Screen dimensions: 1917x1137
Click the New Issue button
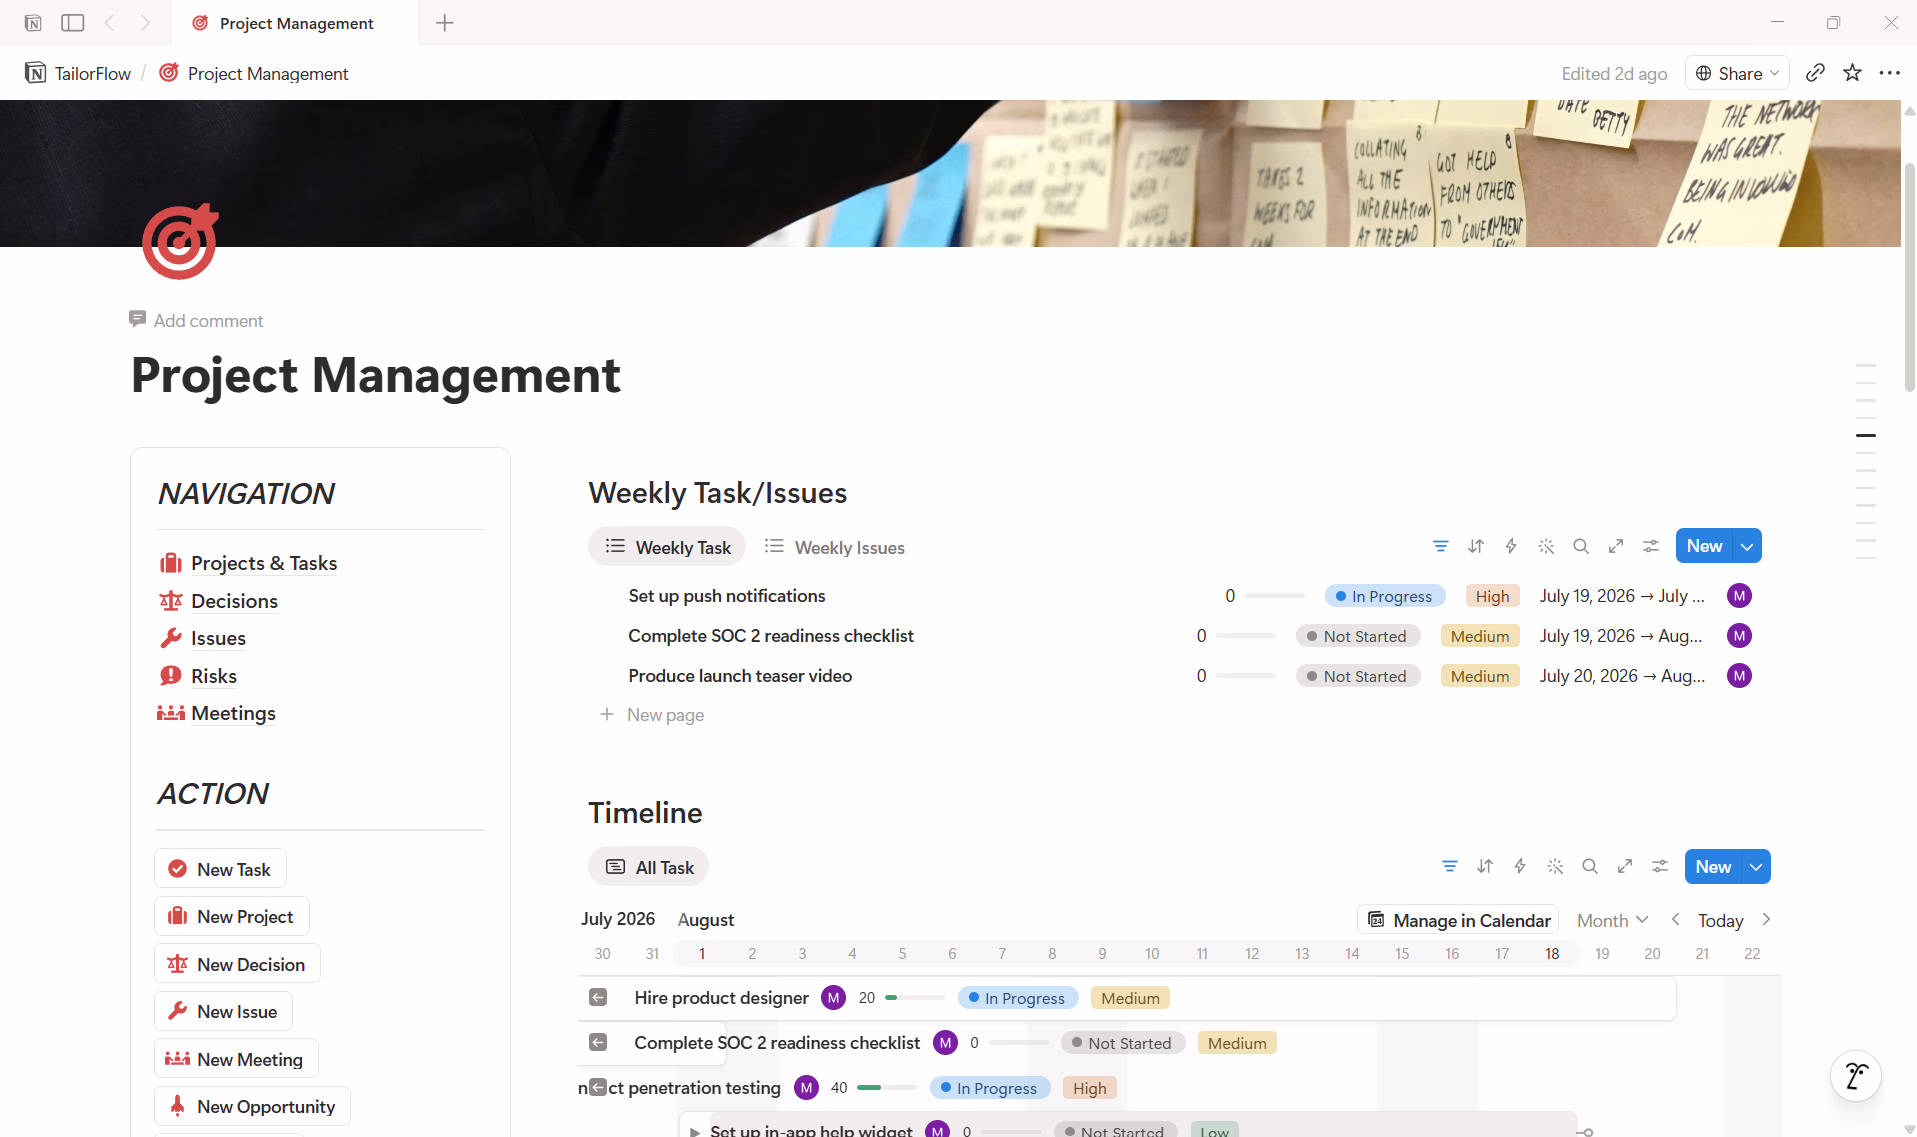point(224,1011)
